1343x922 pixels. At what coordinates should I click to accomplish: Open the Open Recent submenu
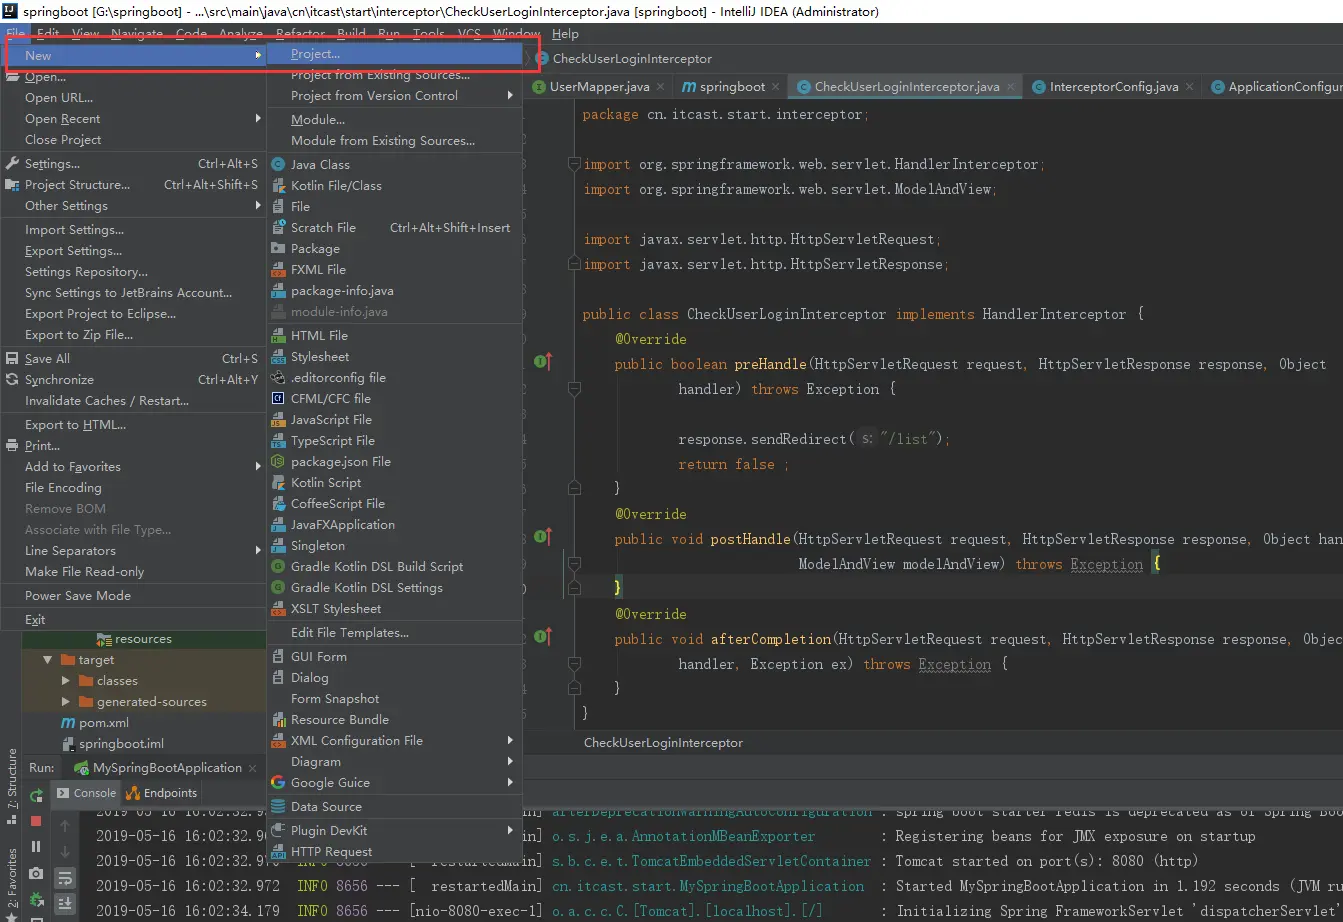pos(134,119)
